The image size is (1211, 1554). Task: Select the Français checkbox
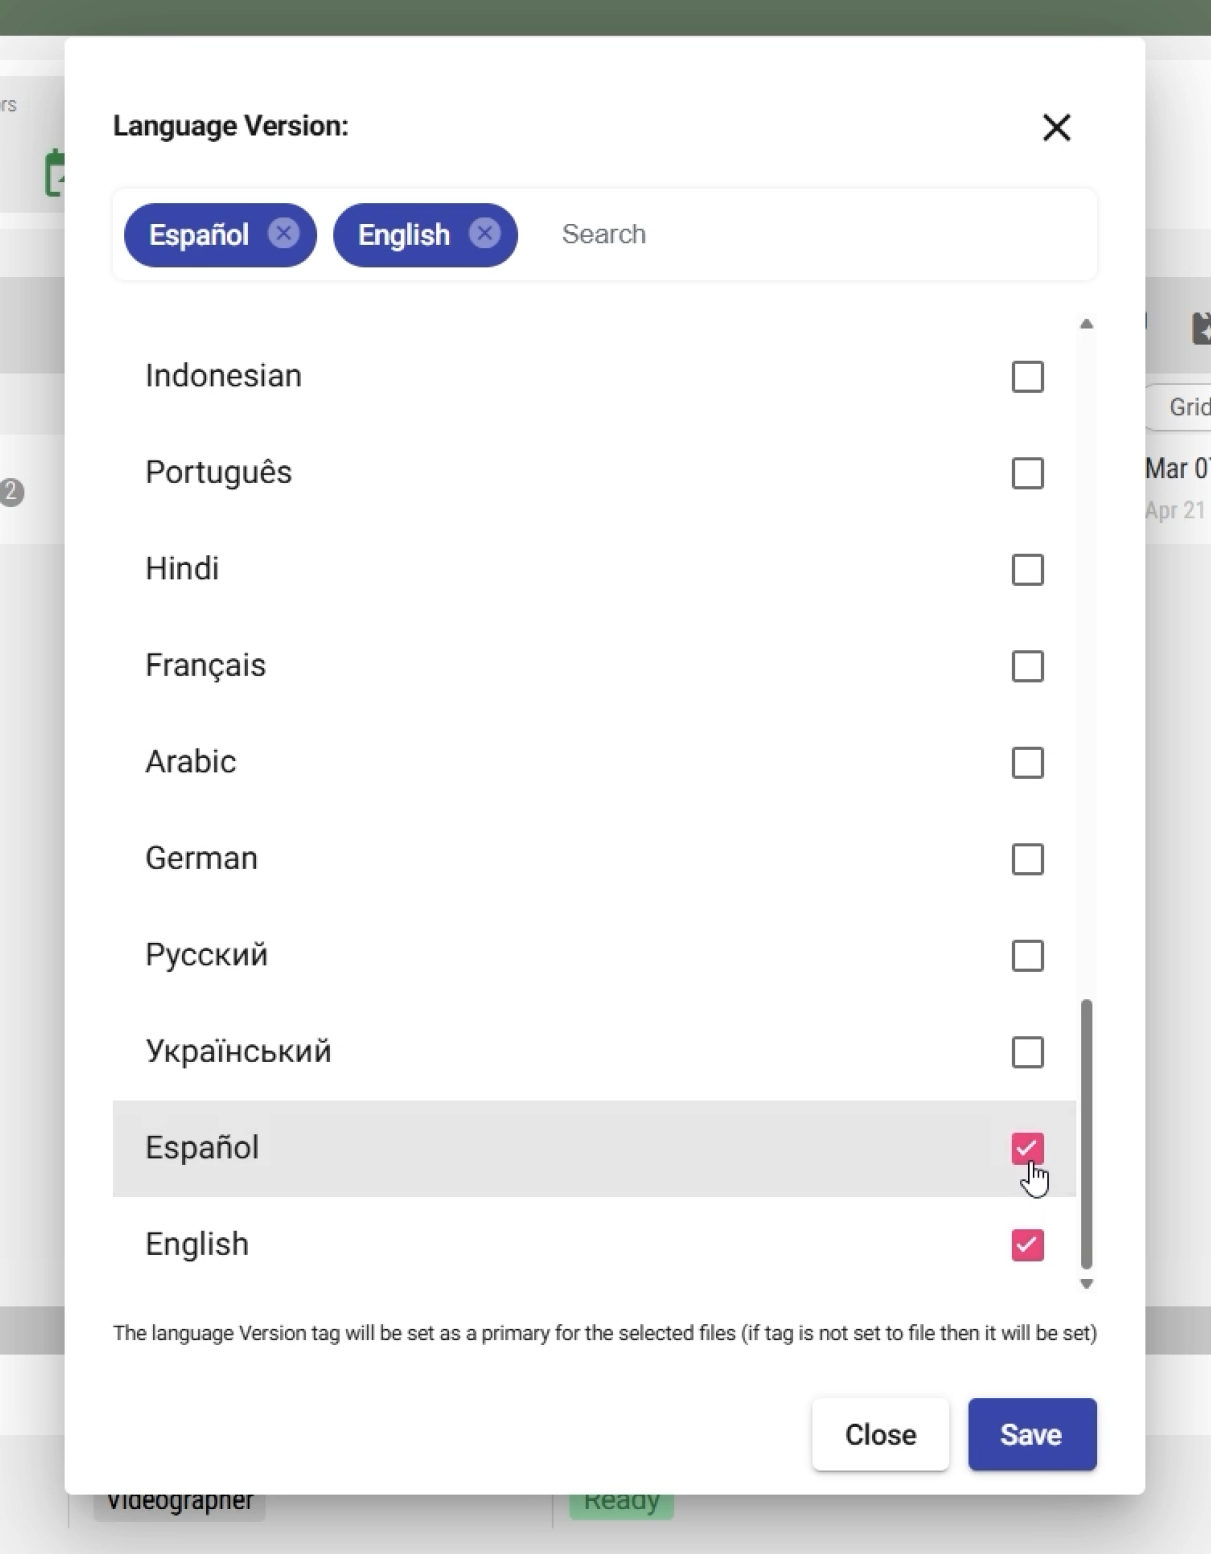(1027, 666)
